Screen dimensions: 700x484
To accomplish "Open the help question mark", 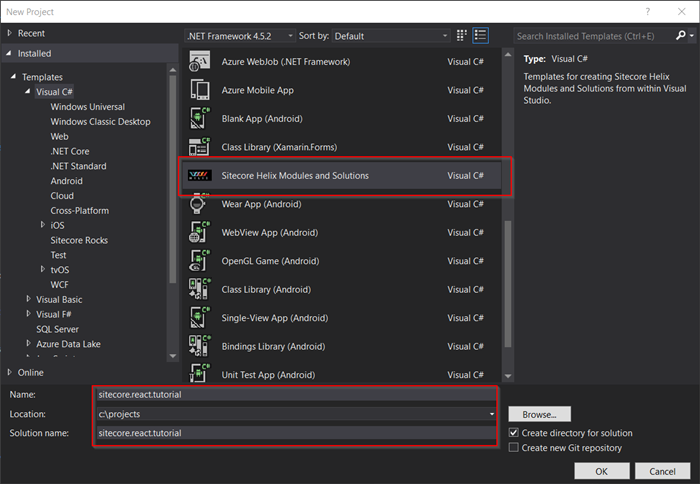I will pyautogui.click(x=648, y=12).
